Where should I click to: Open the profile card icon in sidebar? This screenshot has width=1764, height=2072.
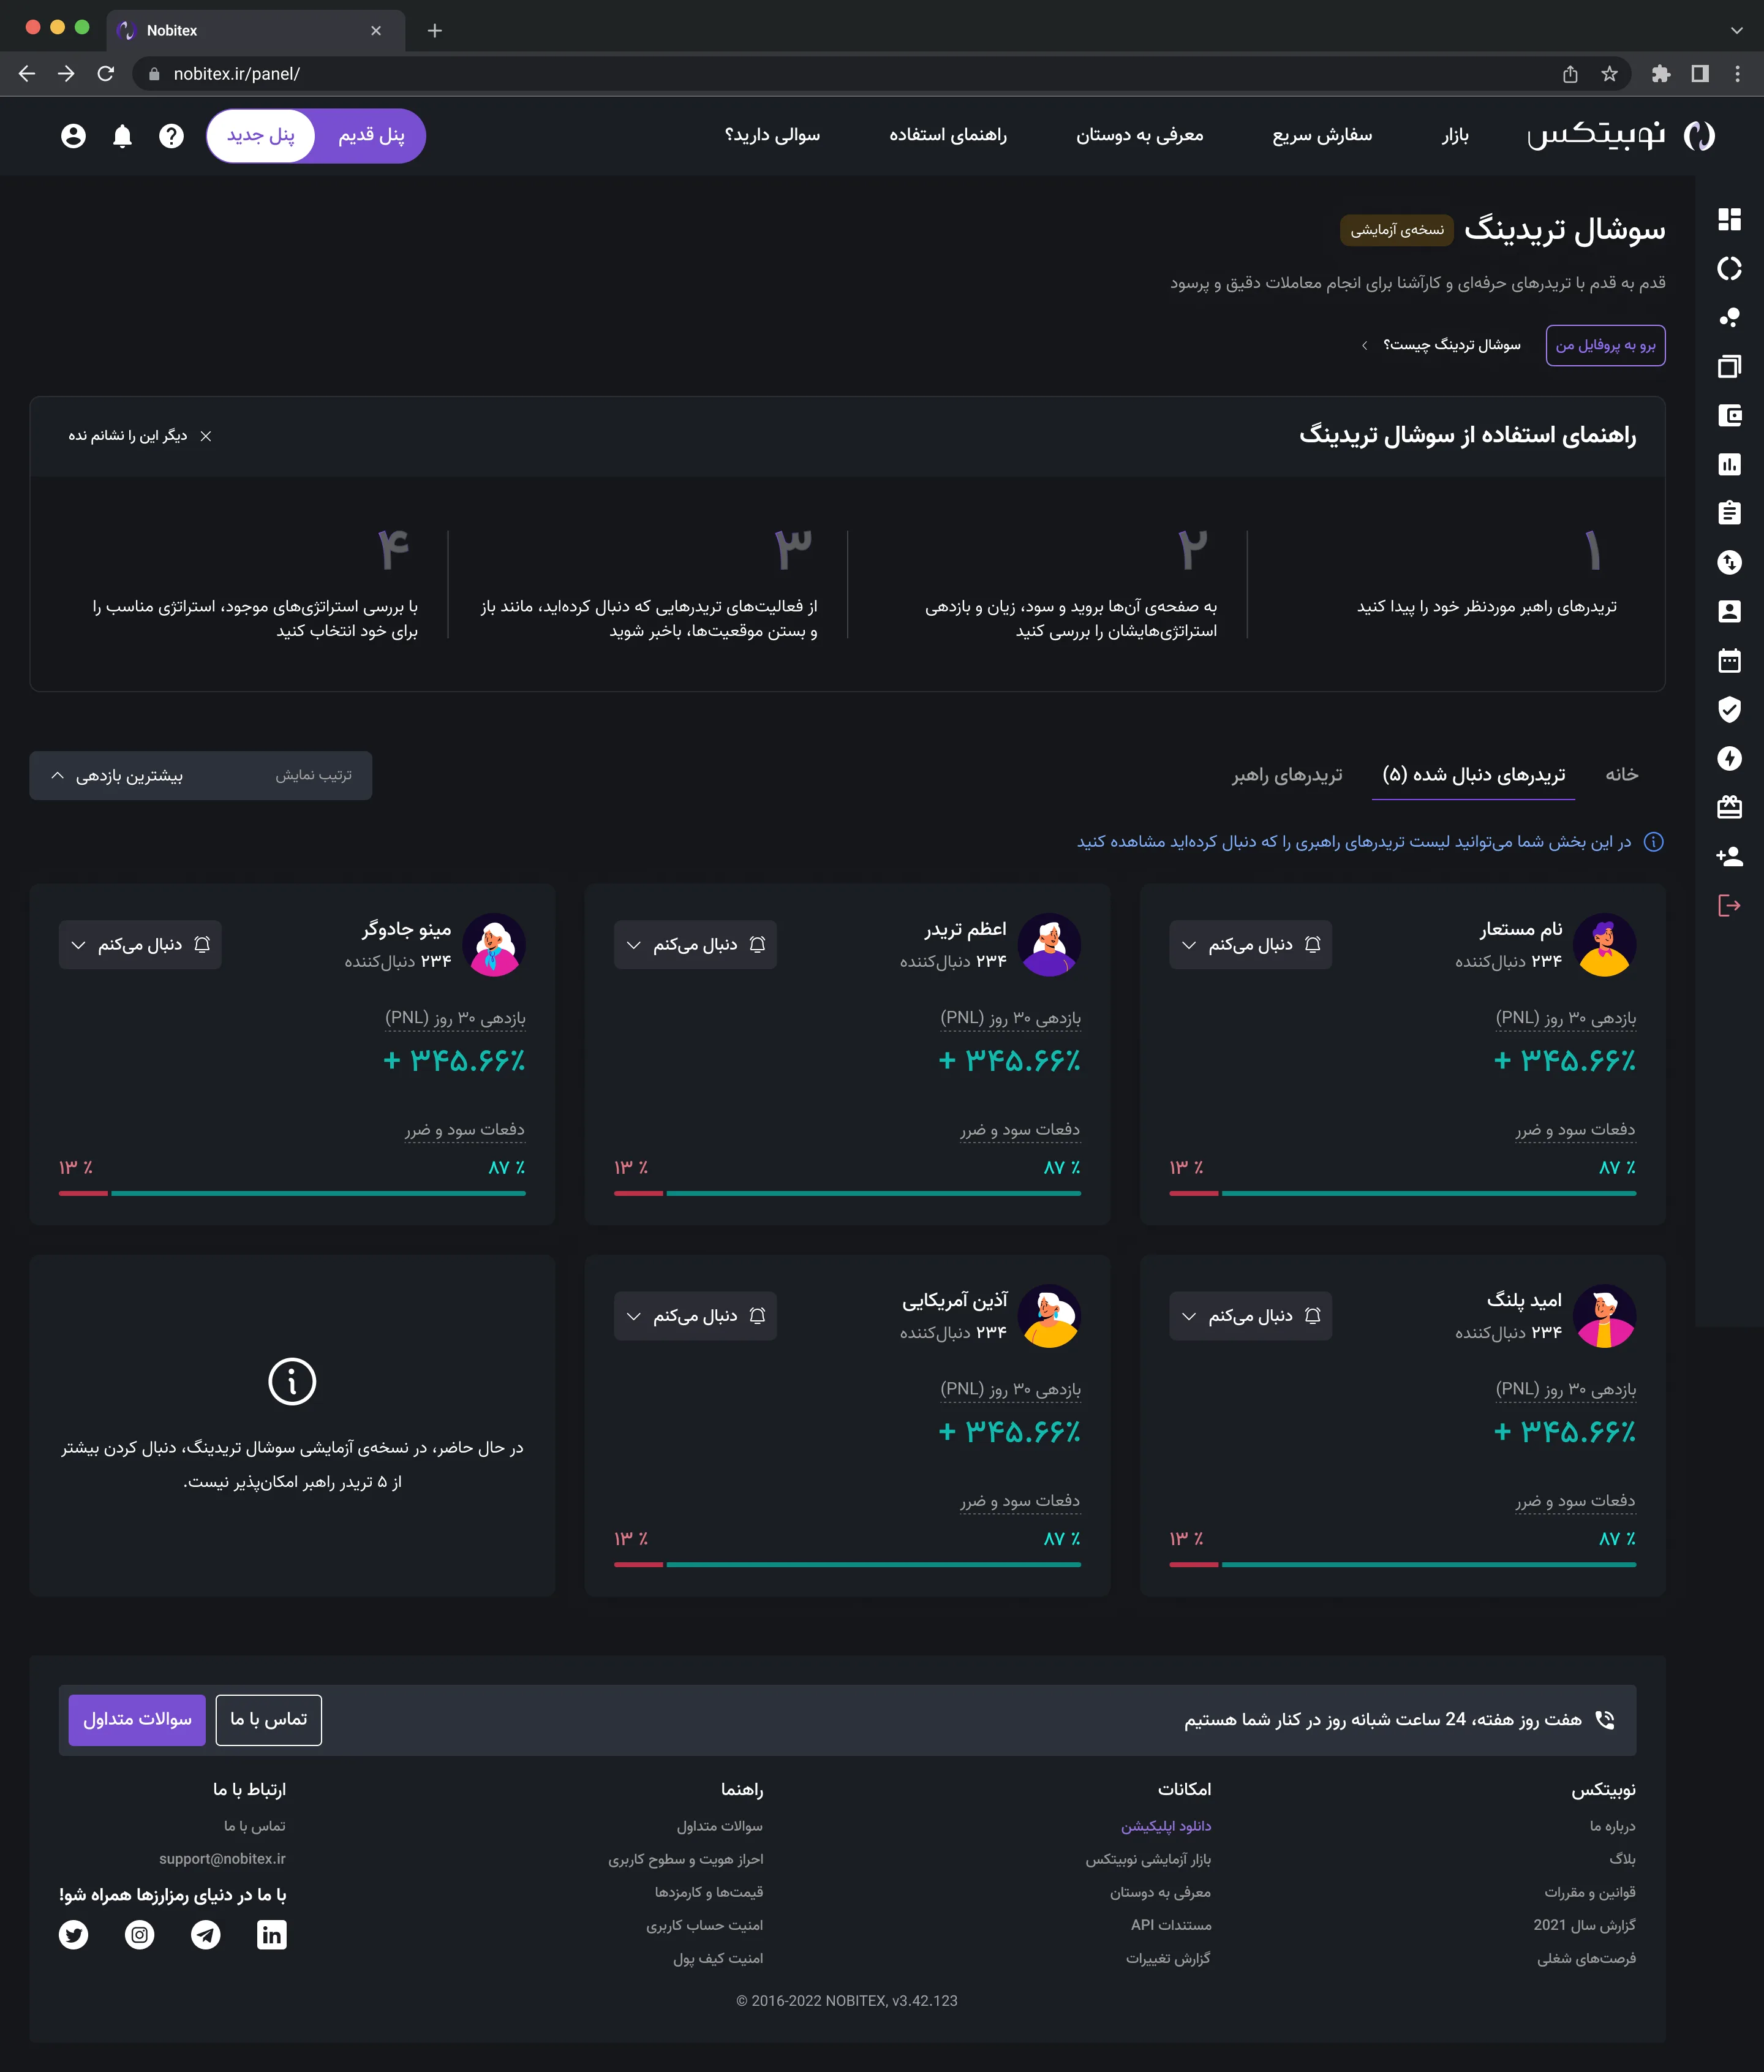pyautogui.click(x=1729, y=611)
